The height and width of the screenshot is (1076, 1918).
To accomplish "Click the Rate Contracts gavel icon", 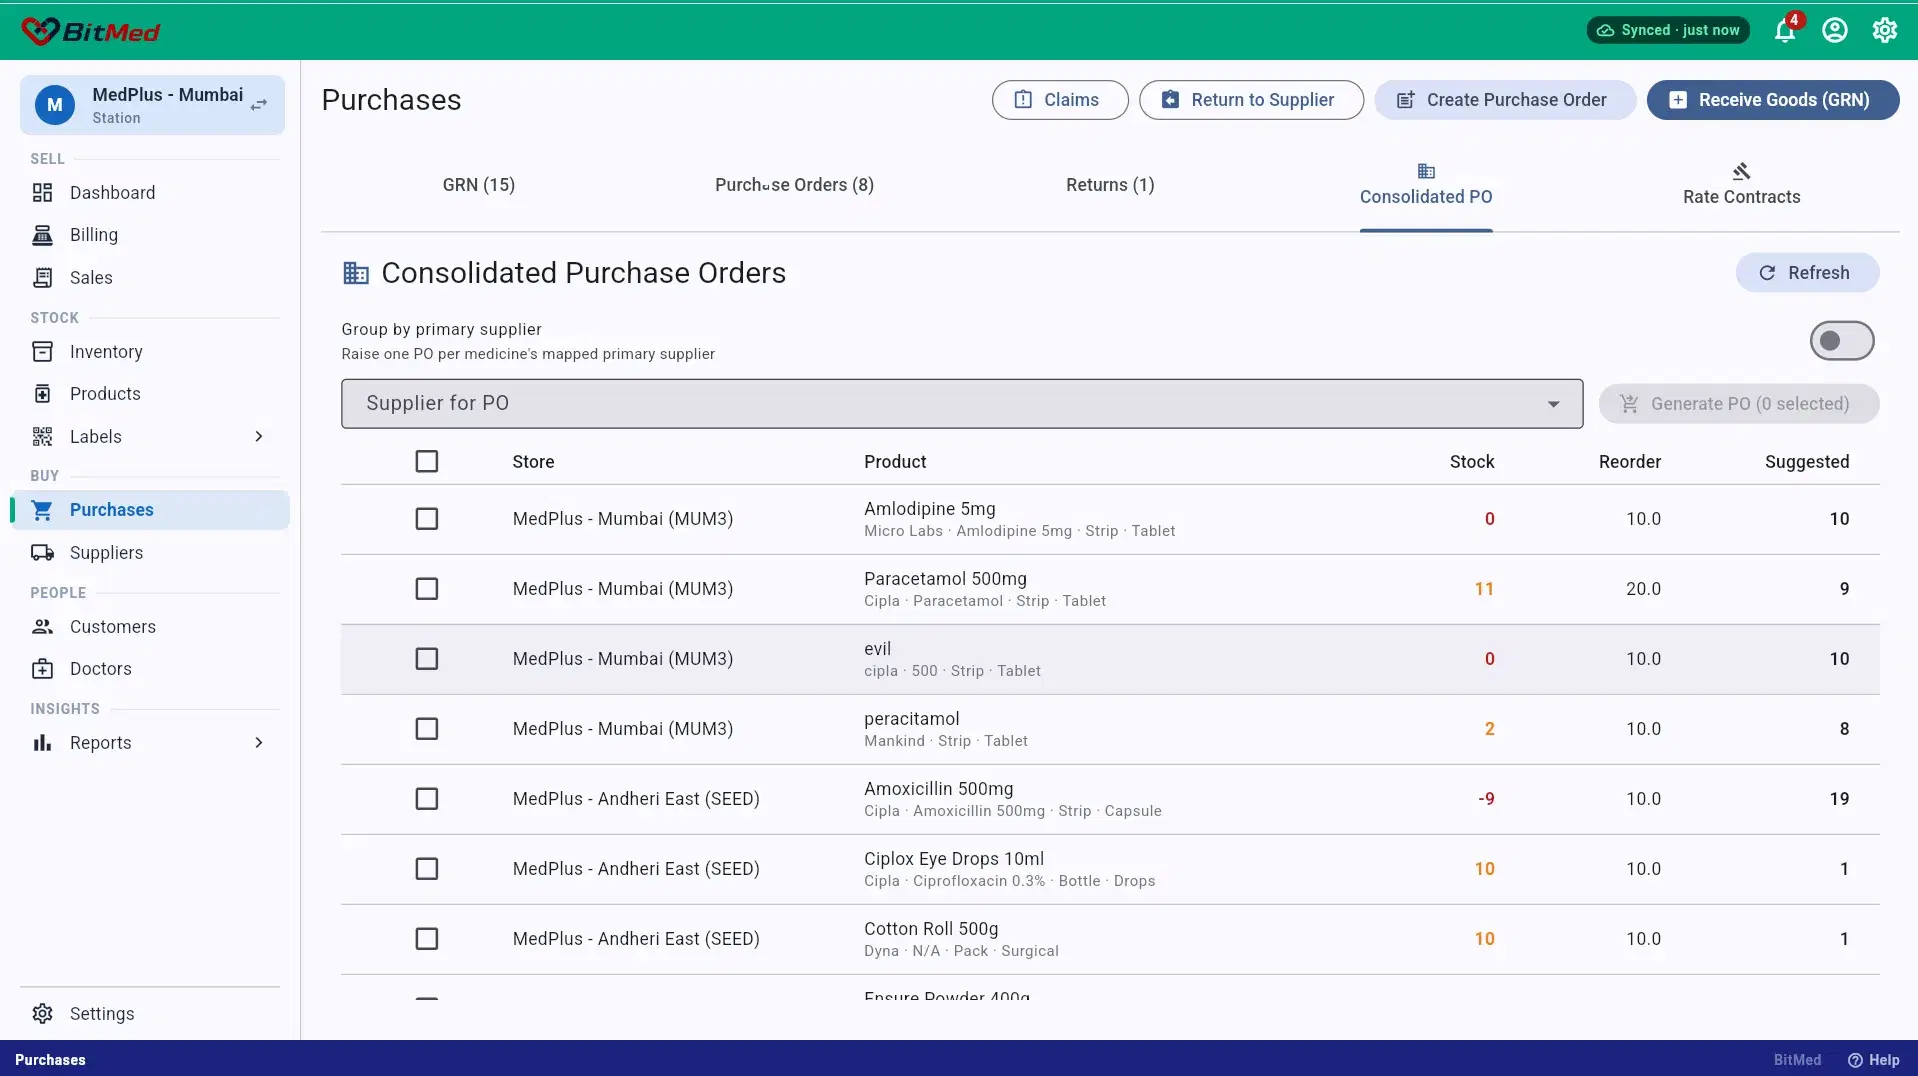I will [x=1741, y=171].
